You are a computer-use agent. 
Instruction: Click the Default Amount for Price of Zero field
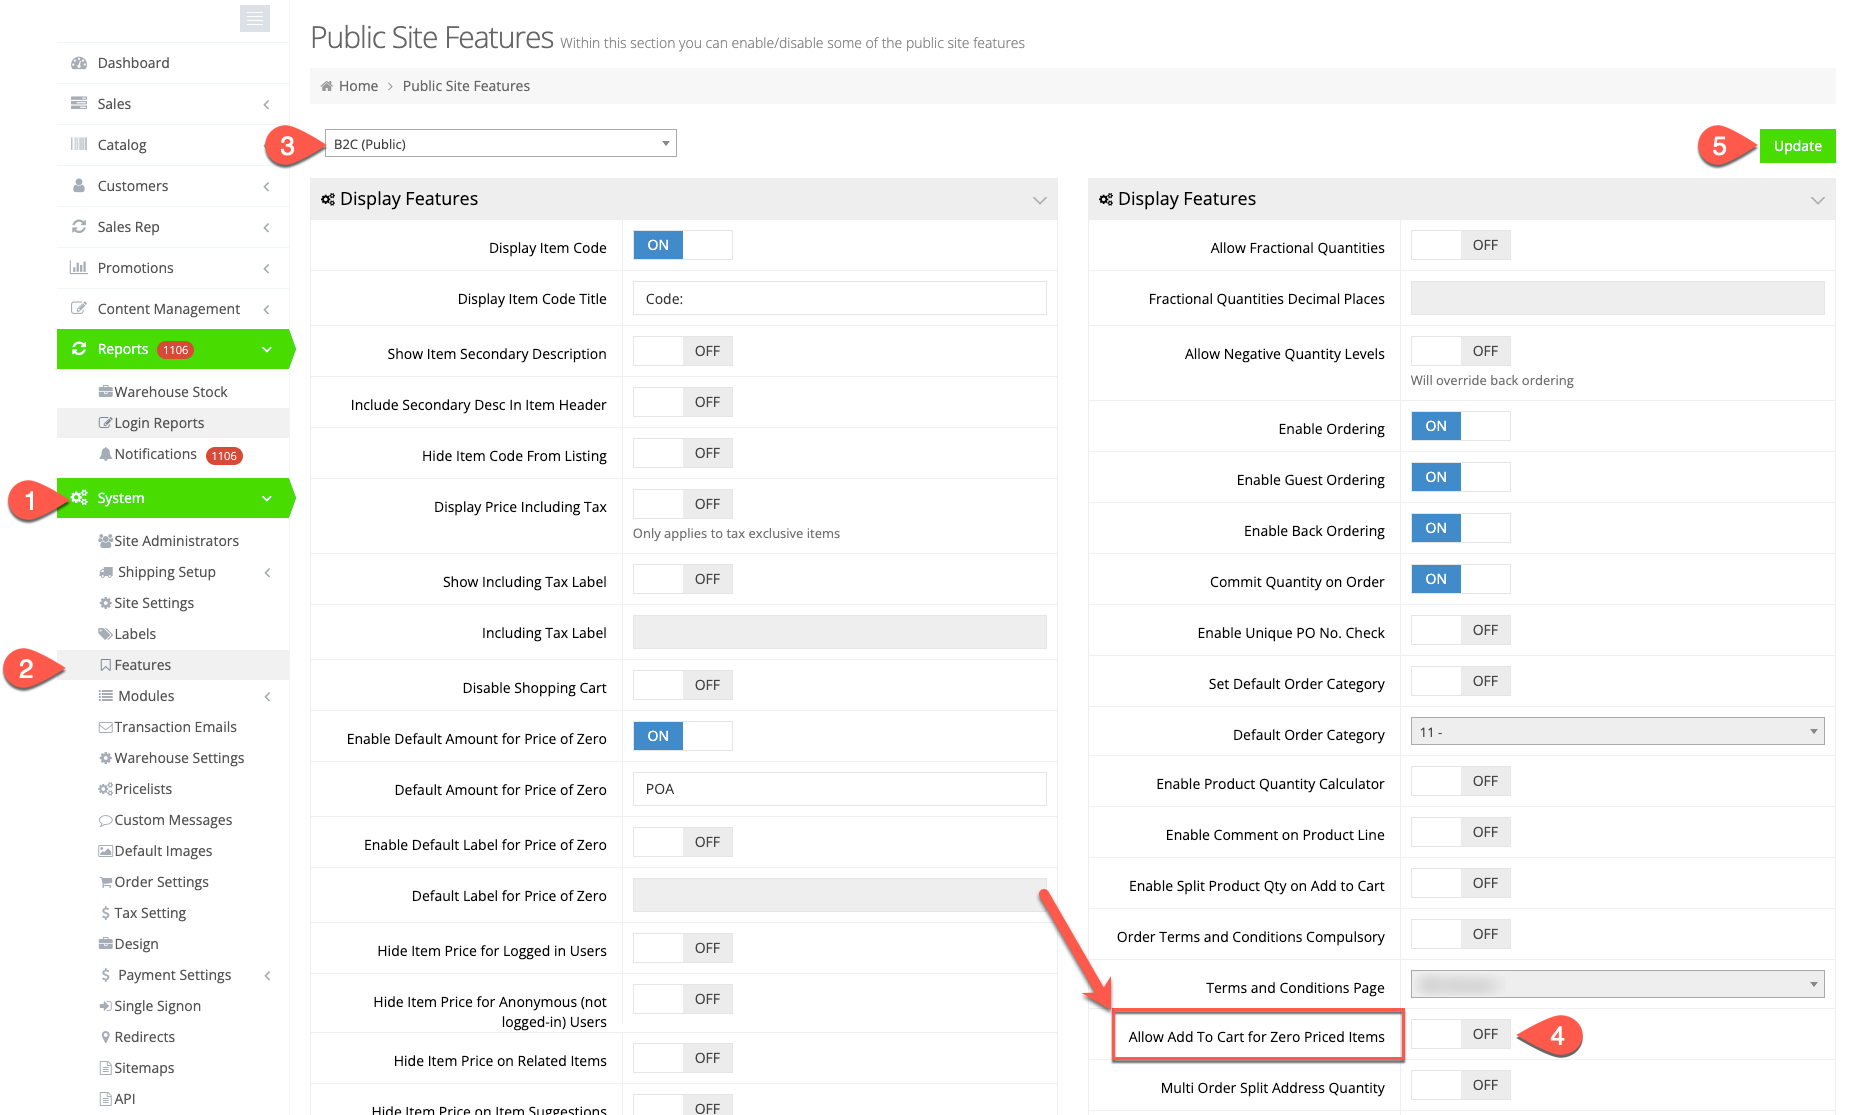click(839, 789)
